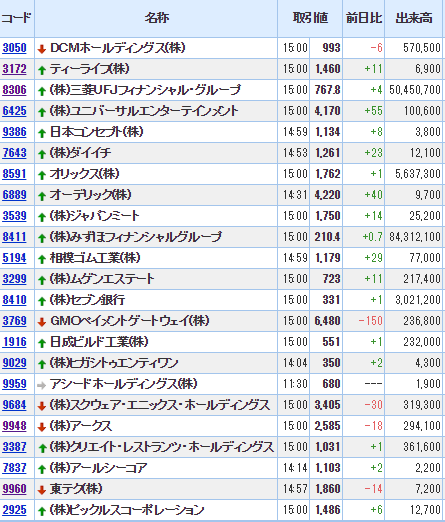Screen dimensions: 445x522
Task: Click the change value -150
Action: (x=370, y=321)
